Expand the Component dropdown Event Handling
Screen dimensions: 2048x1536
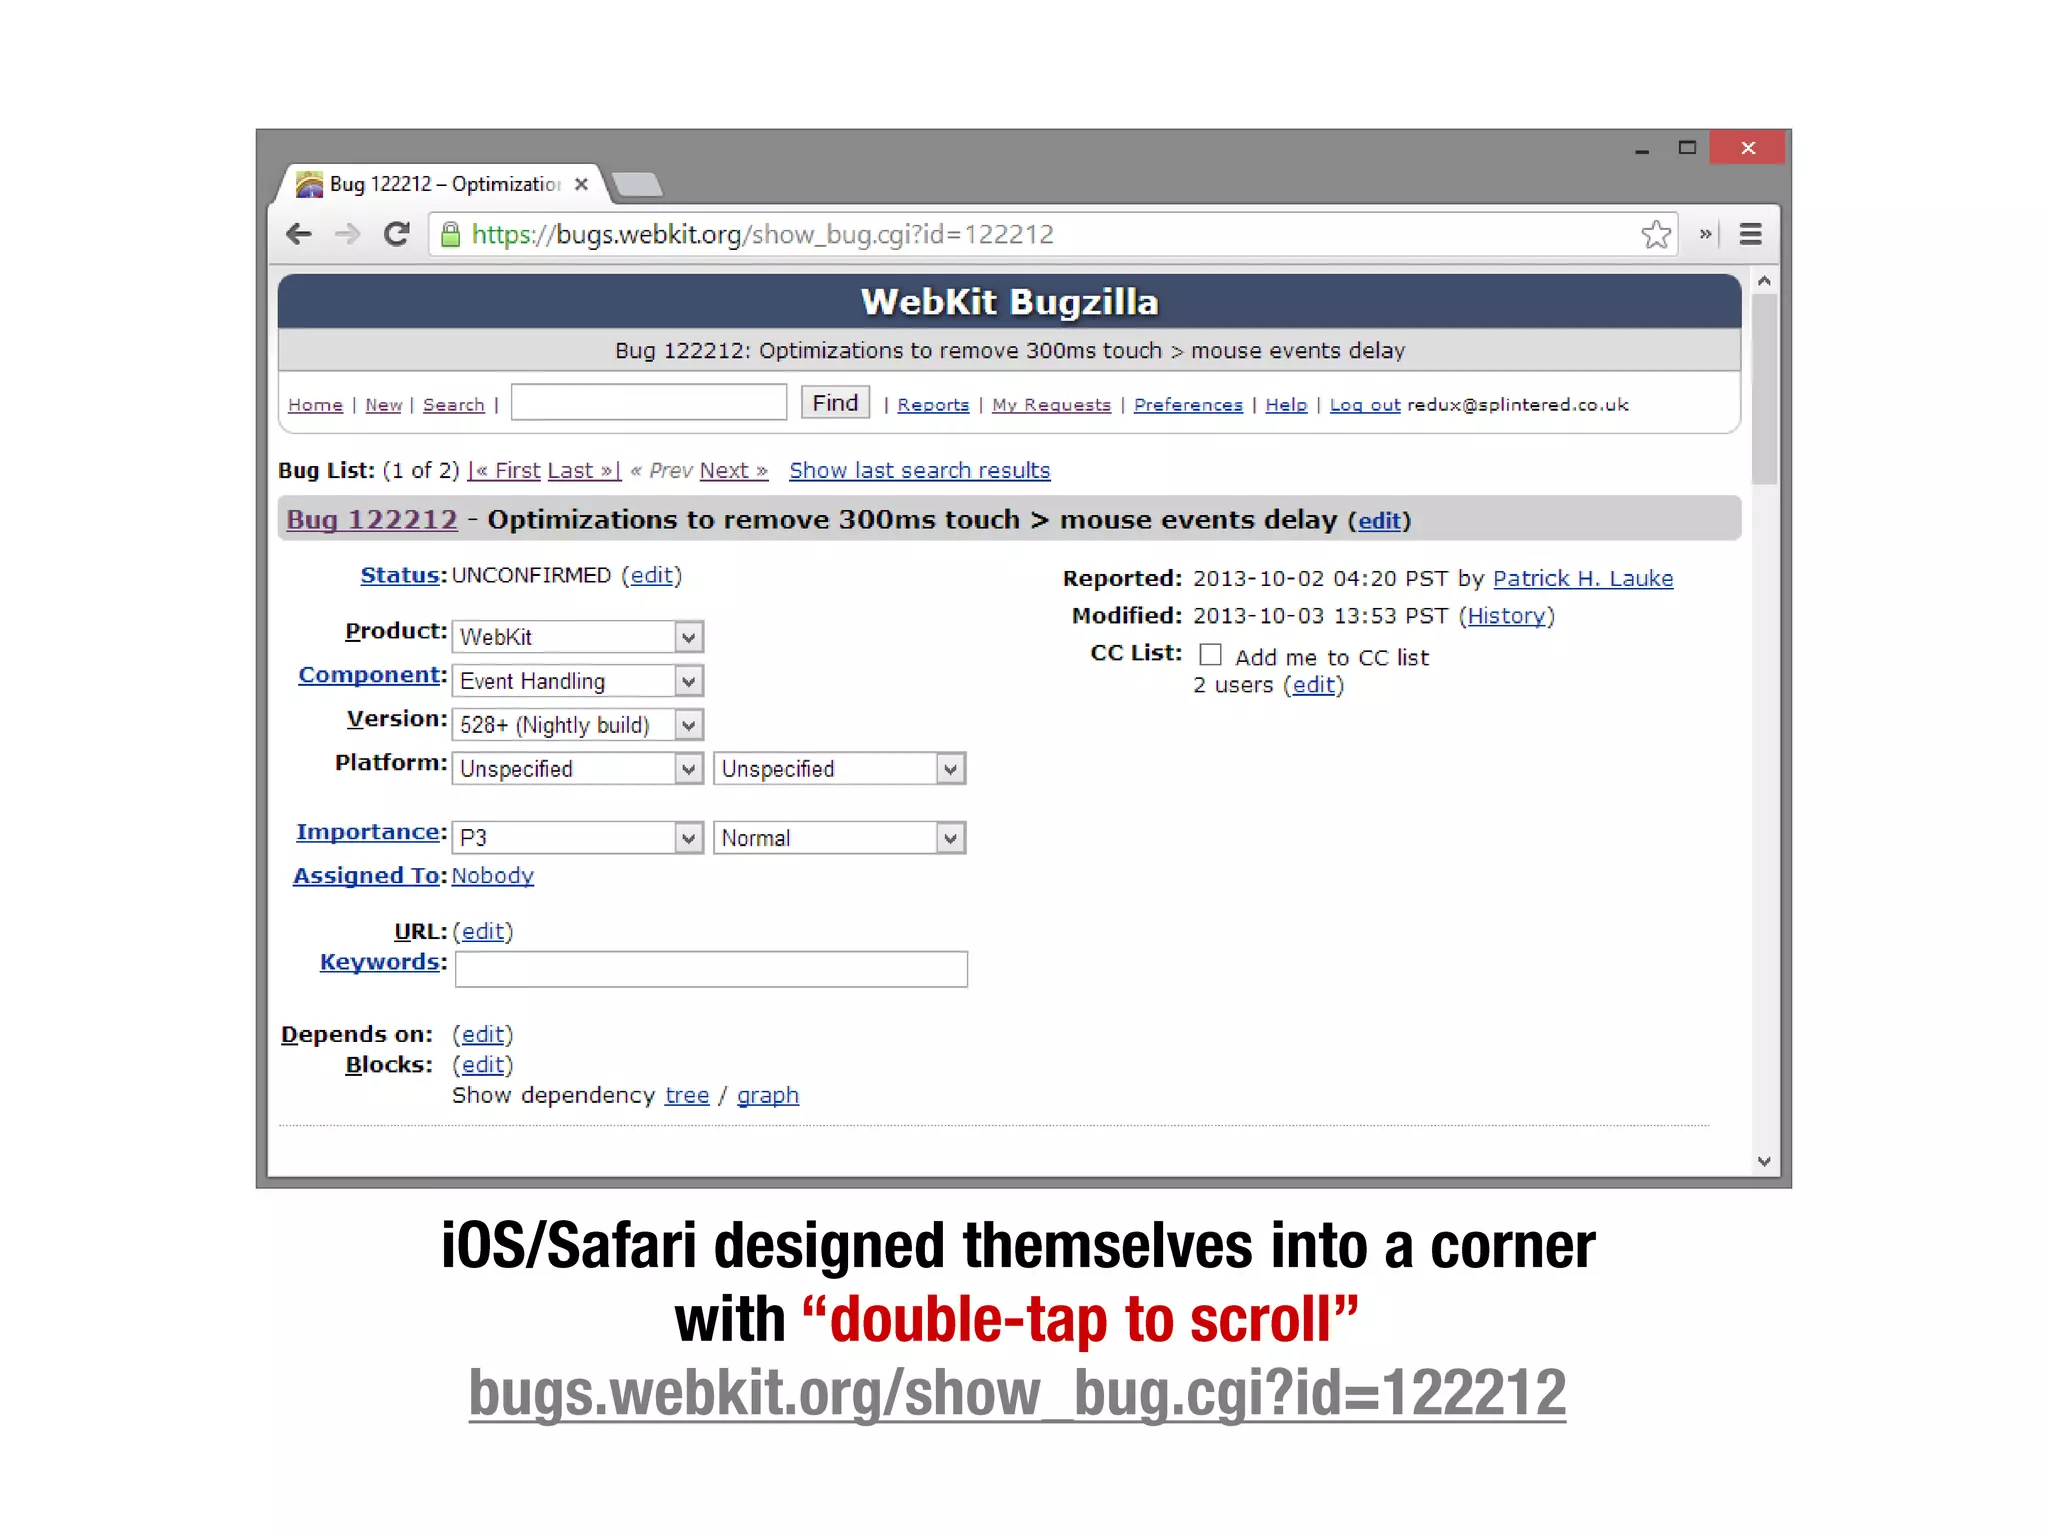point(577,681)
